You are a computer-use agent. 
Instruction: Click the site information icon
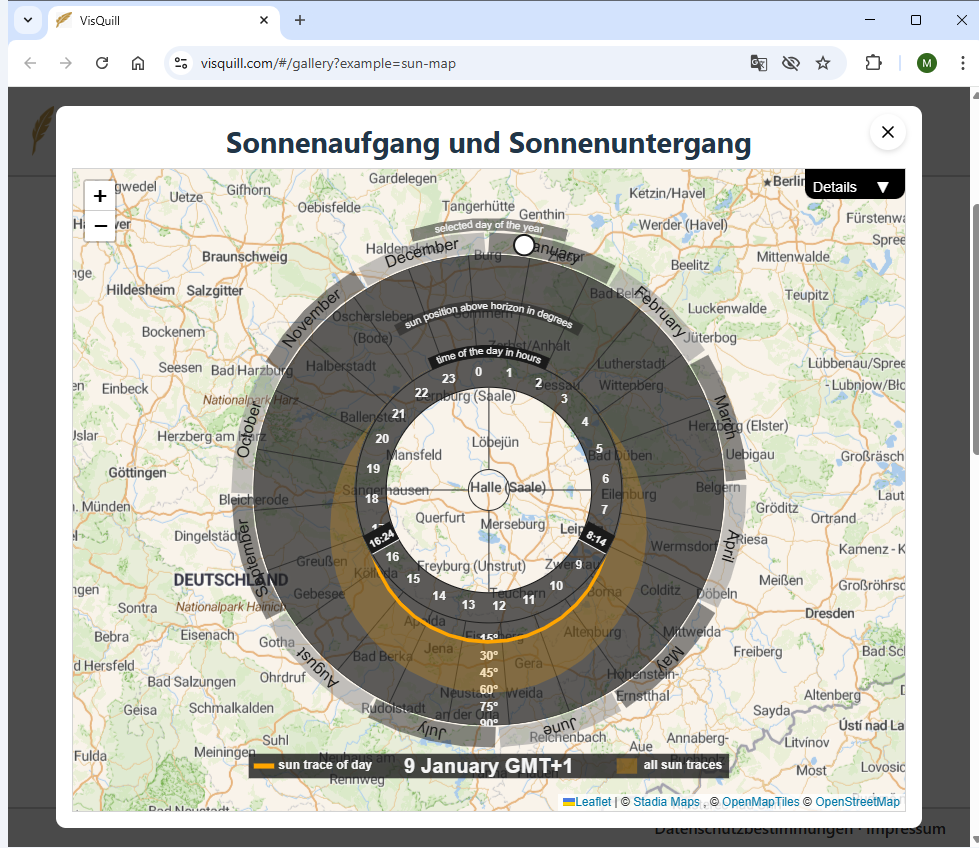coord(180,63)
